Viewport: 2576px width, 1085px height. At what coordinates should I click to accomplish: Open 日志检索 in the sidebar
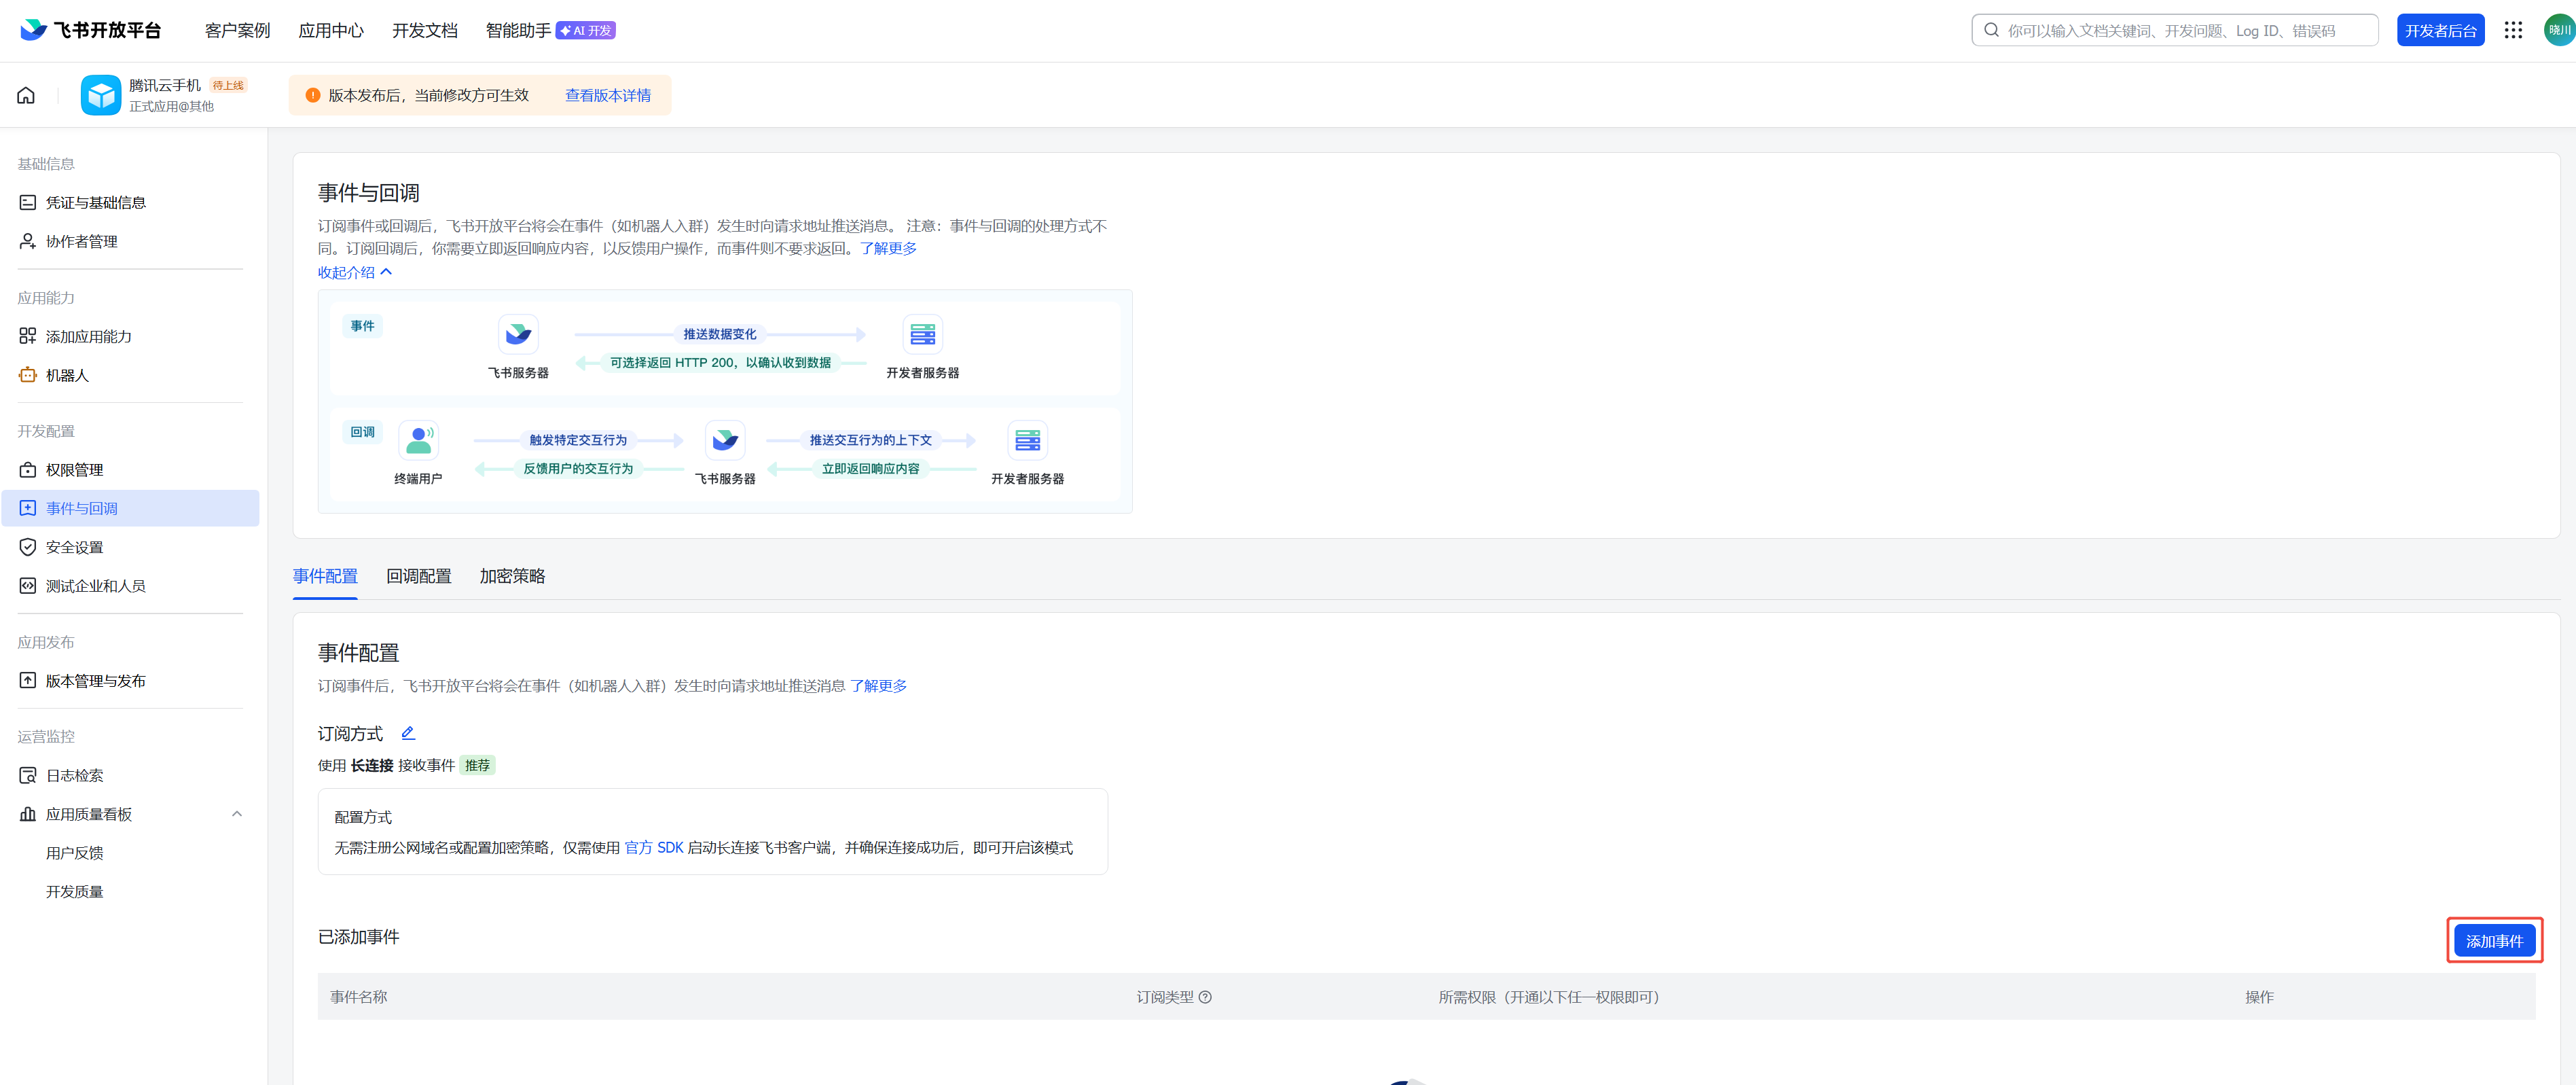coord(74,775)
